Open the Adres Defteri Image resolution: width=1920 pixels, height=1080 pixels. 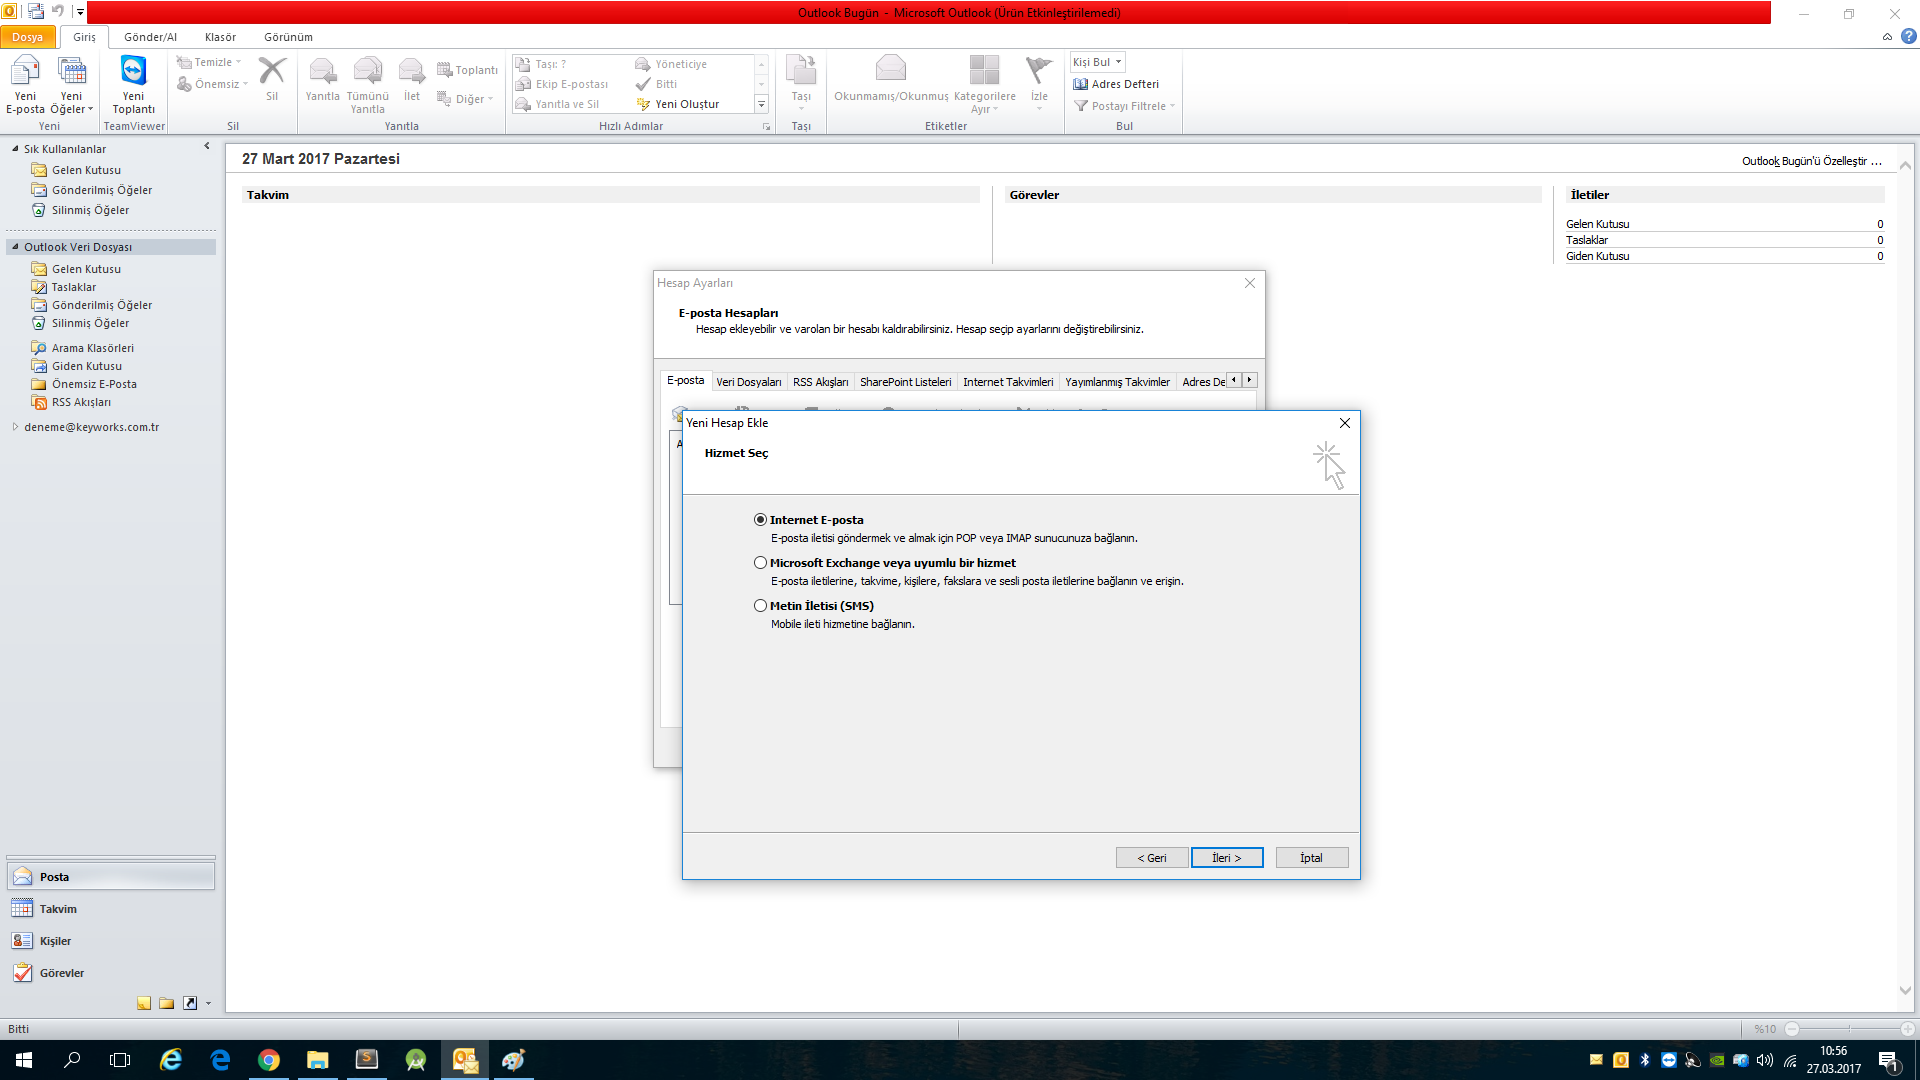[x=1116, y=84]
